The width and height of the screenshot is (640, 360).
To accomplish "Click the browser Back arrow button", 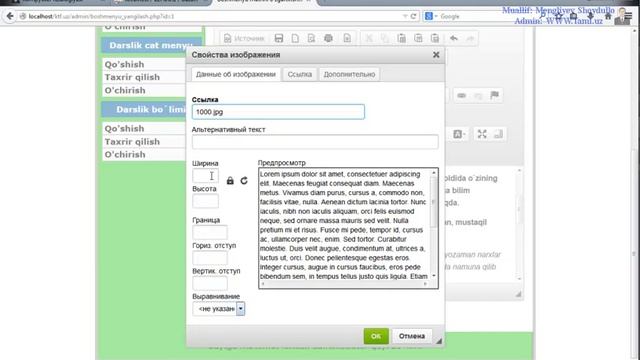I will tap(10, 16).
